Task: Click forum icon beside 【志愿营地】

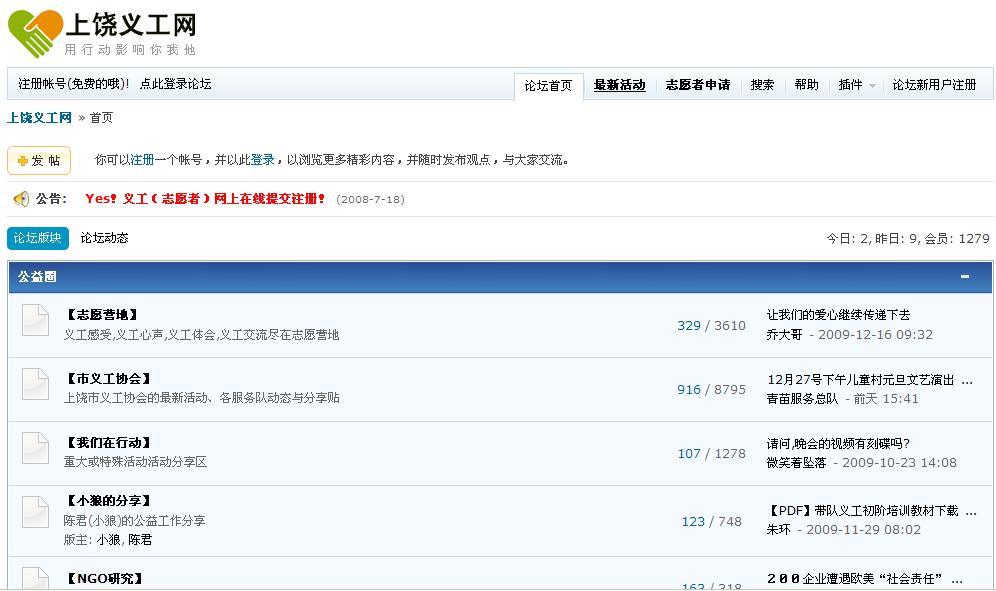Action: [35, 320]
